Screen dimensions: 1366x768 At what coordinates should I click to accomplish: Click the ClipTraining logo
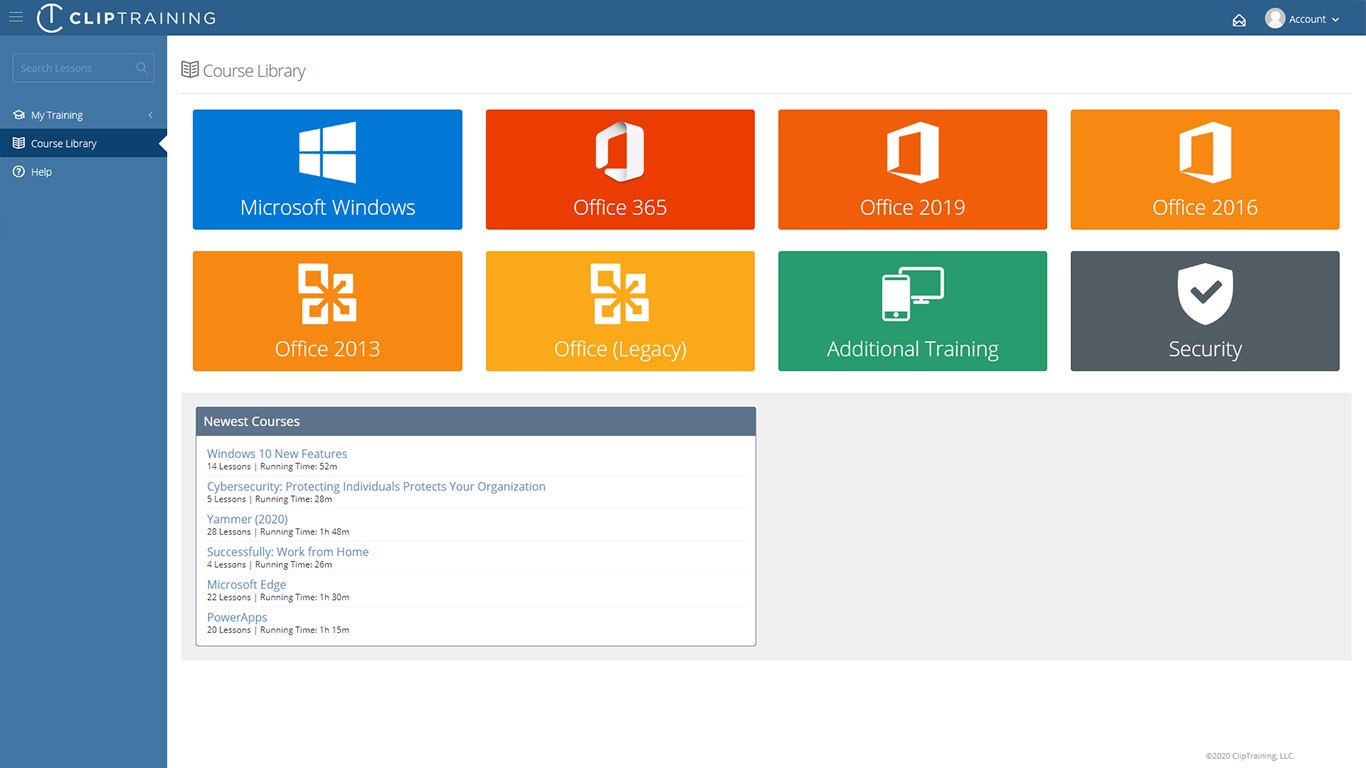126,18
